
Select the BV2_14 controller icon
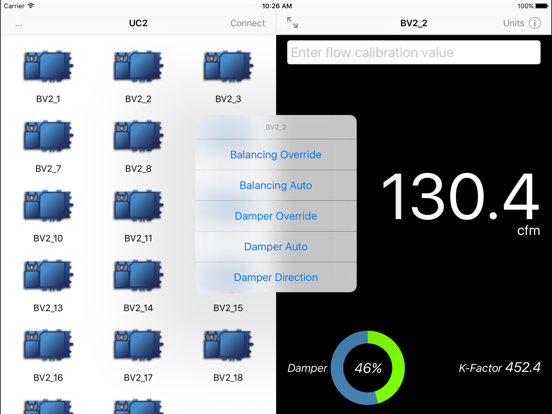click(x=138, y=275)
